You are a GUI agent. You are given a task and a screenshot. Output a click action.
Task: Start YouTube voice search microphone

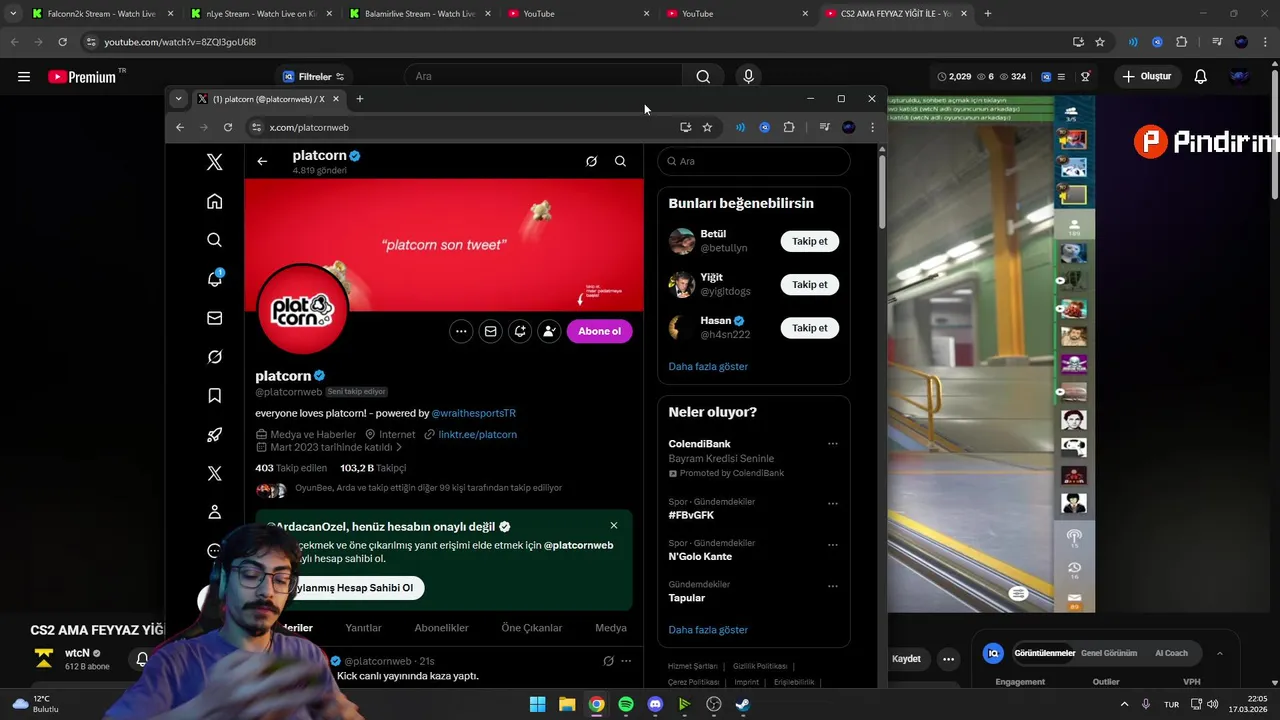point(748,76)
